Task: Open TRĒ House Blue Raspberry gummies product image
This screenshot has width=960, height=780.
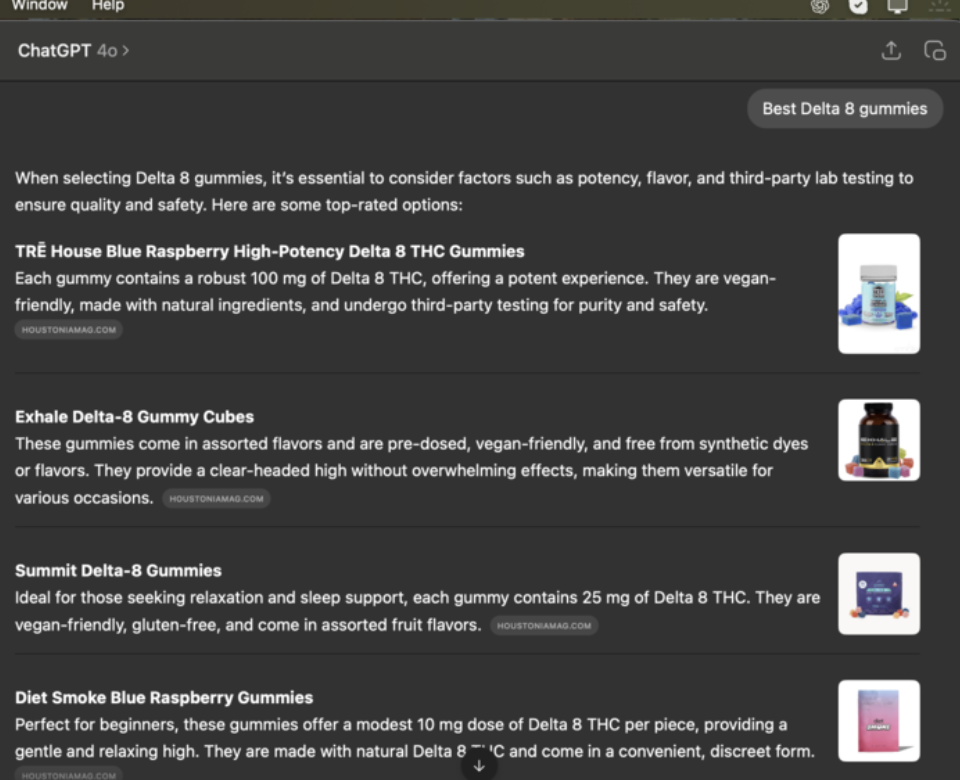Action: (879, 294)
